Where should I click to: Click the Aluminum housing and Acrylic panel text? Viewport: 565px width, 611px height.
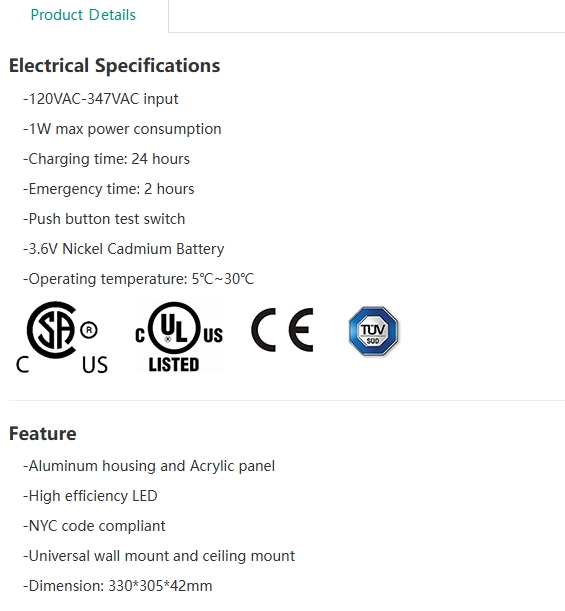(x=149, y=466)
